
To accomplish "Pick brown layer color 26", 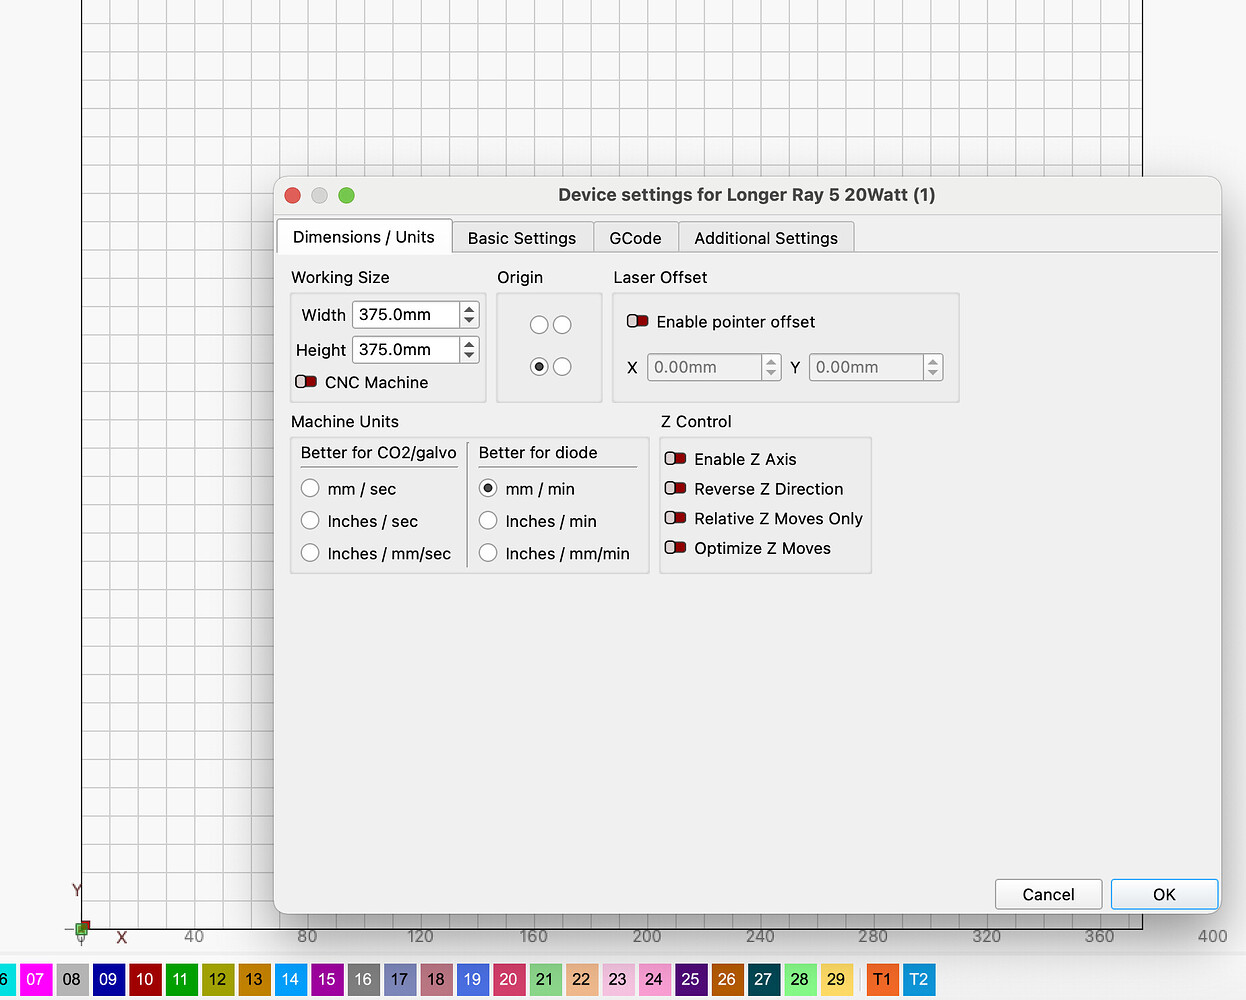I will click(727, 979).
